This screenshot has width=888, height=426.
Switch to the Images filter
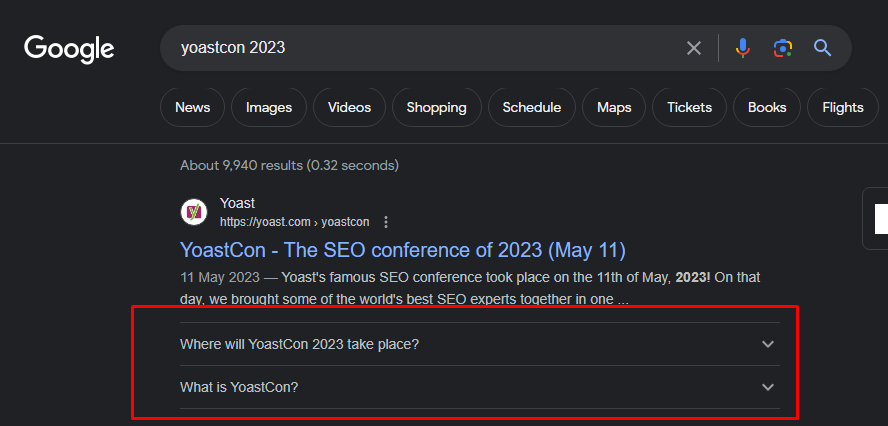[x=269, y=107]
